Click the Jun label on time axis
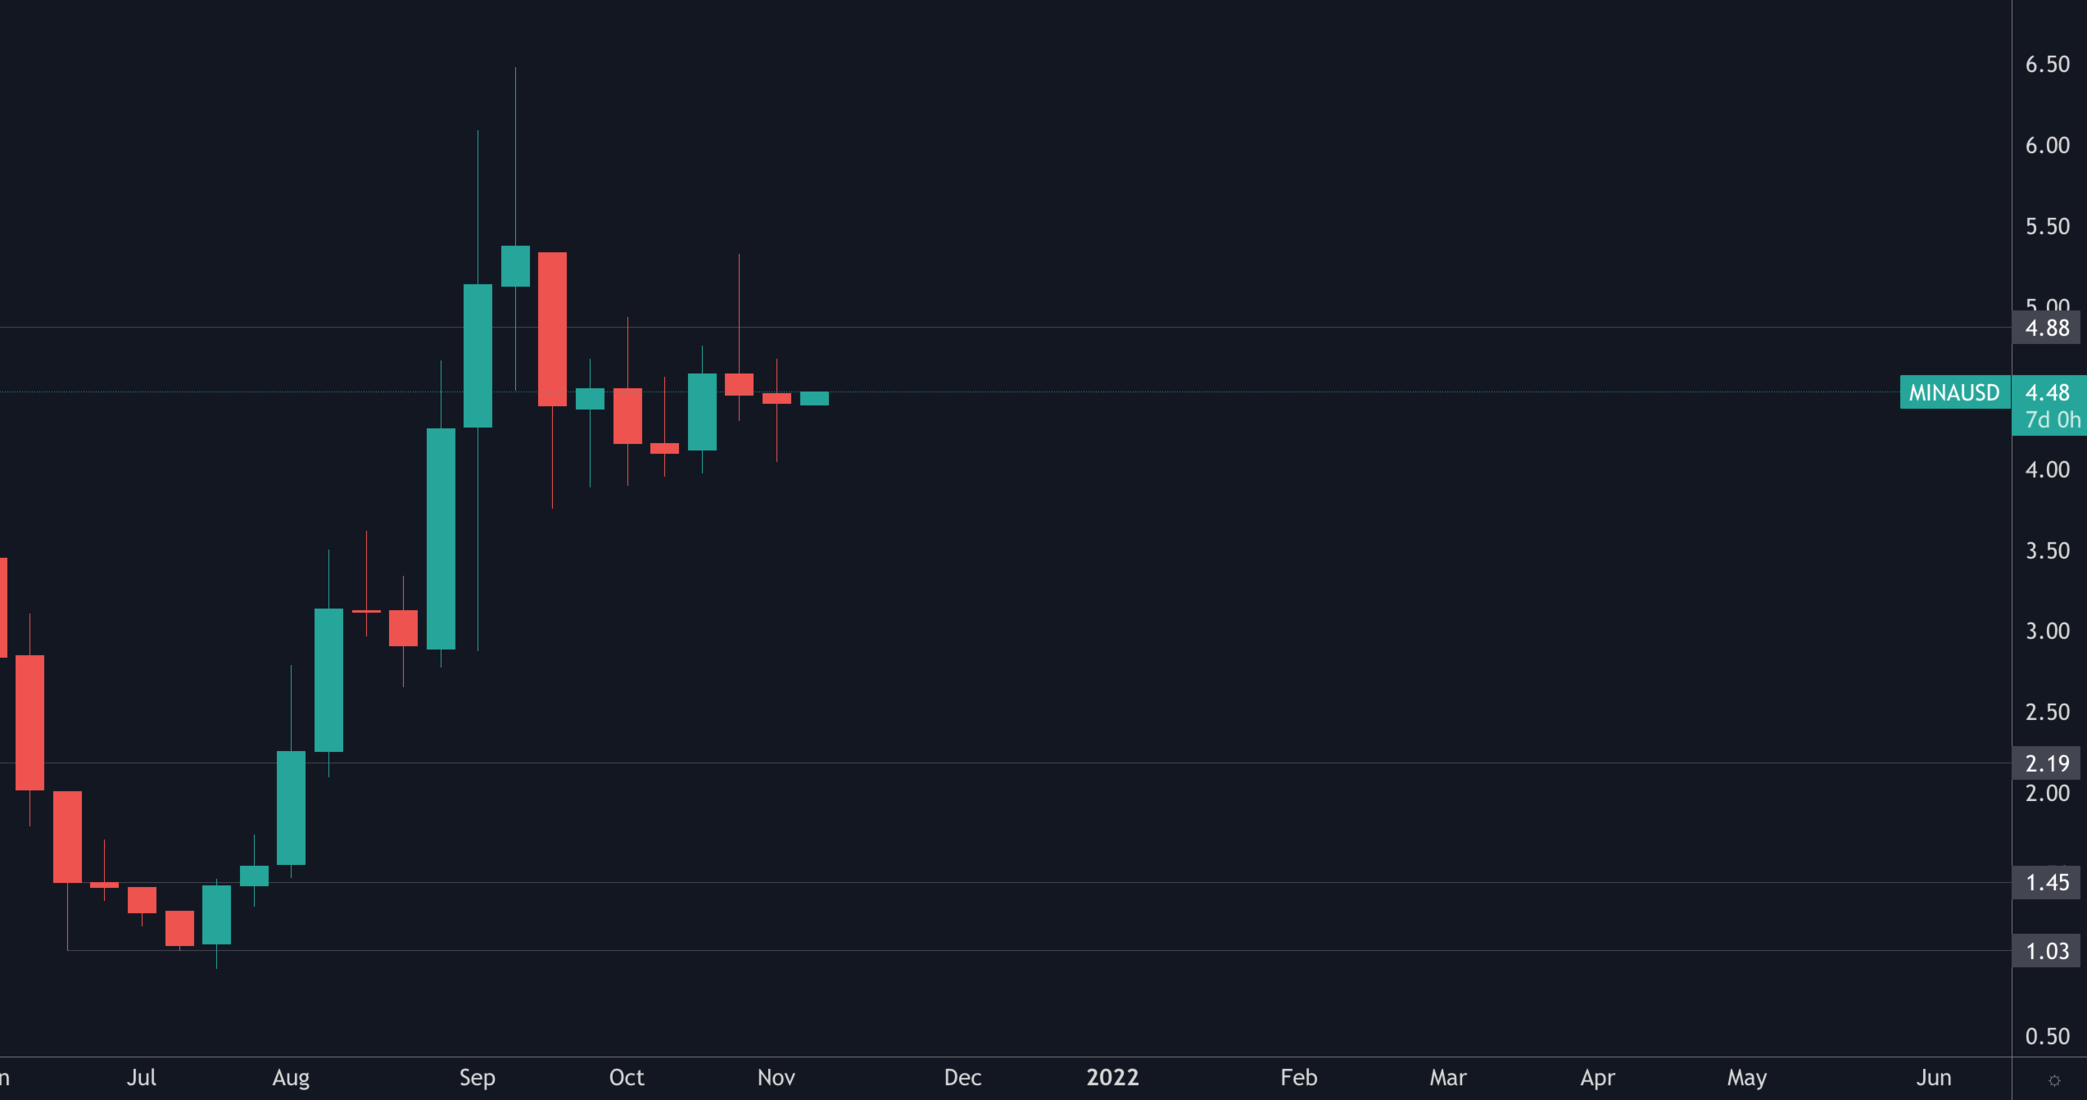This screenshot has width=2087, height=1100. tap(1934, 1078)
